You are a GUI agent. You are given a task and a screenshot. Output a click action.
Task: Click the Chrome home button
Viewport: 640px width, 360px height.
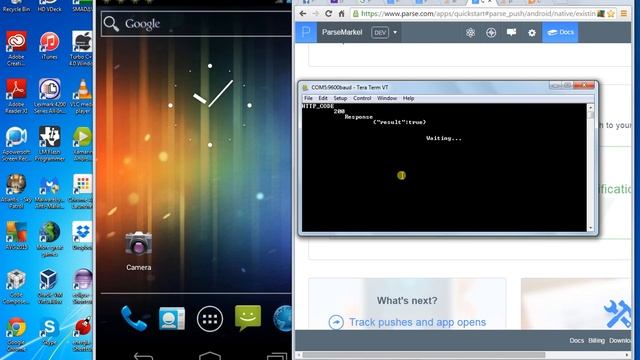[341, 13]
